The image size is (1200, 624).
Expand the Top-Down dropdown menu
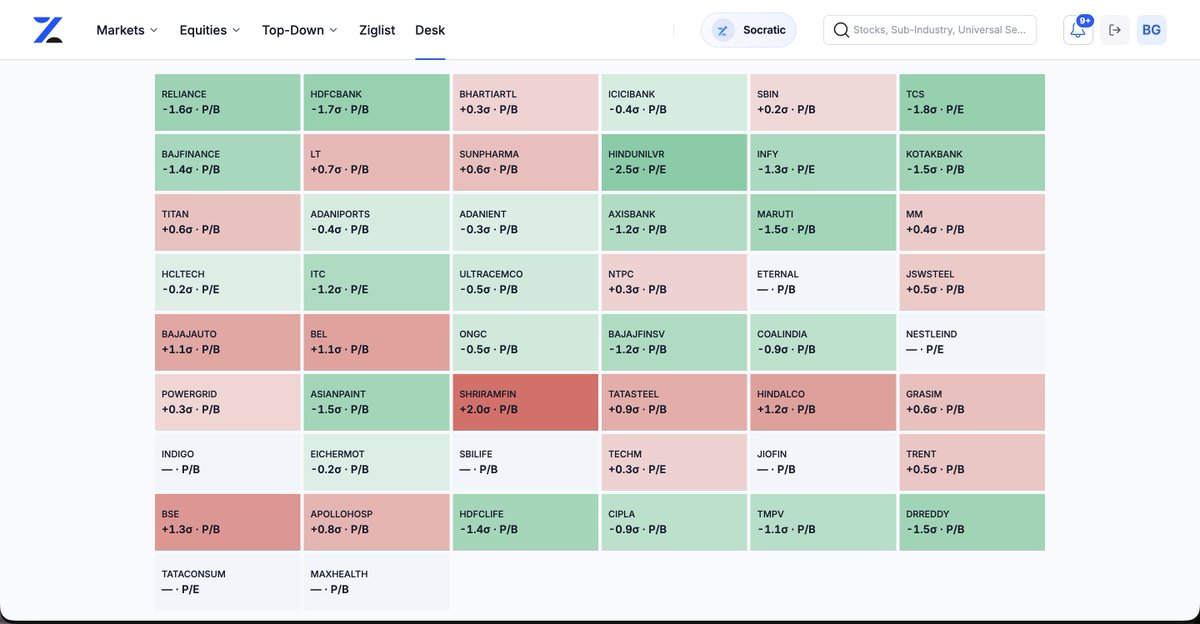click(300, 30)
